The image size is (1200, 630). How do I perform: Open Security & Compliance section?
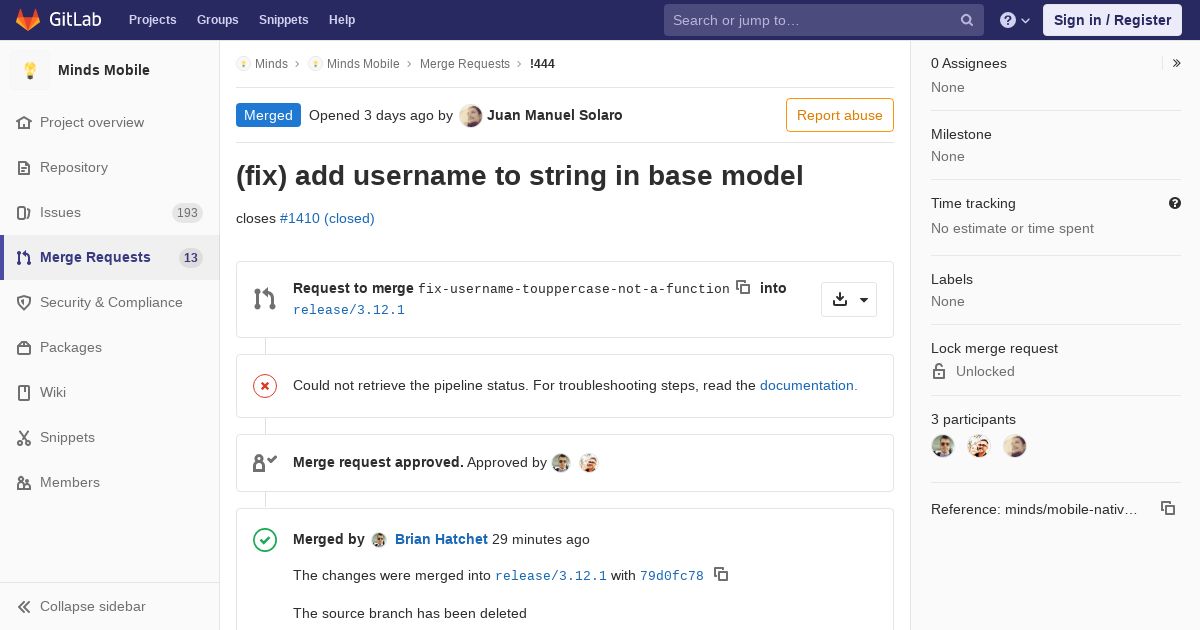111,302
